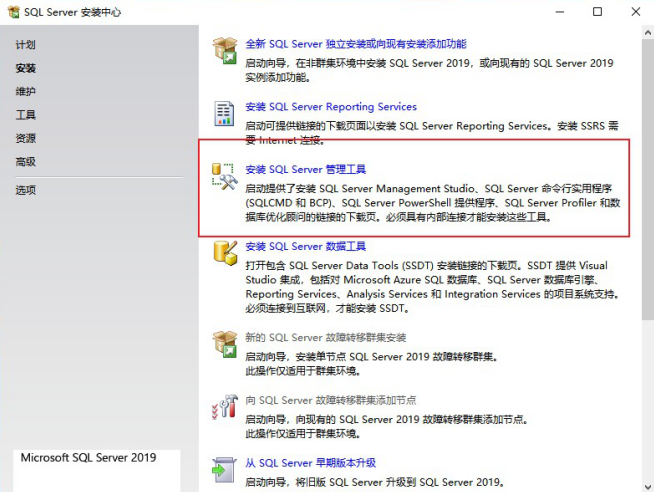Click the failover cluster installation box icon
The width and height of the screenshot is (654, 492).
[225, 344]
